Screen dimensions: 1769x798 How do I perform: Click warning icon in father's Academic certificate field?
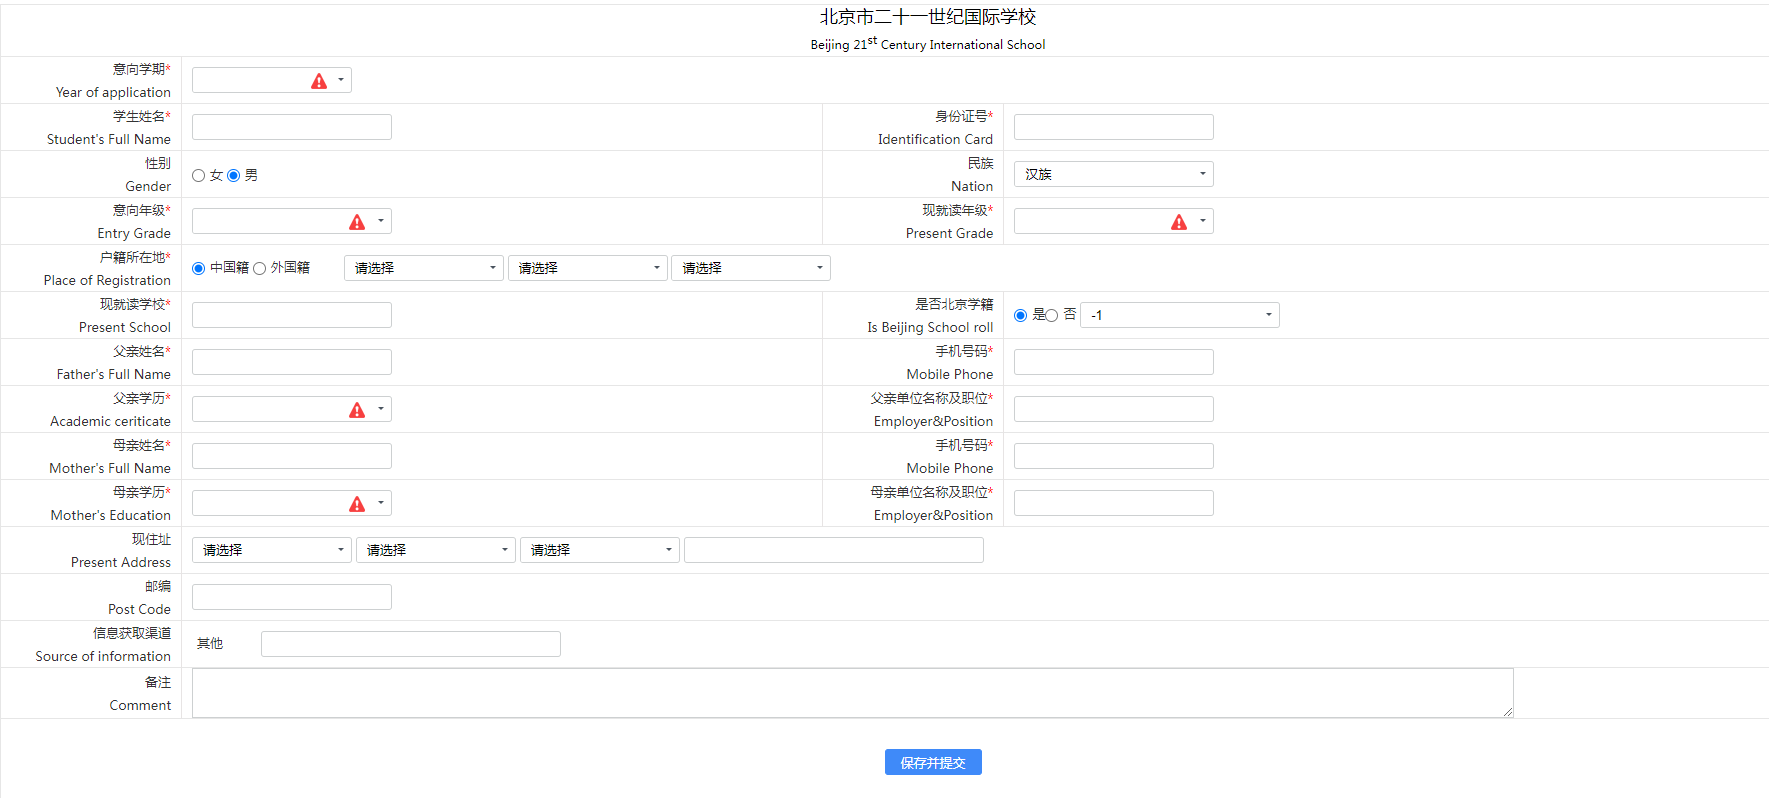pyautogui.click(x=357, y=410)
